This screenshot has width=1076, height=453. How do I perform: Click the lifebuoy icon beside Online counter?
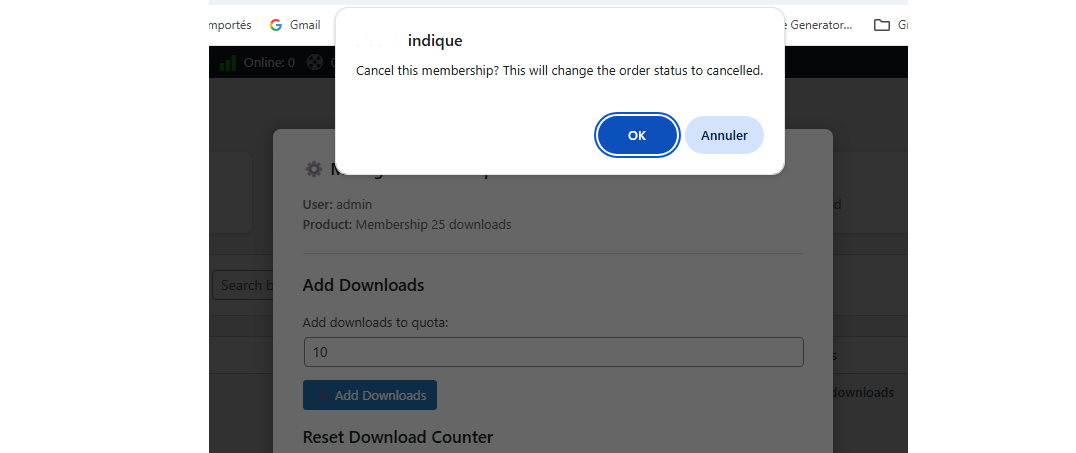coord(315,62)
